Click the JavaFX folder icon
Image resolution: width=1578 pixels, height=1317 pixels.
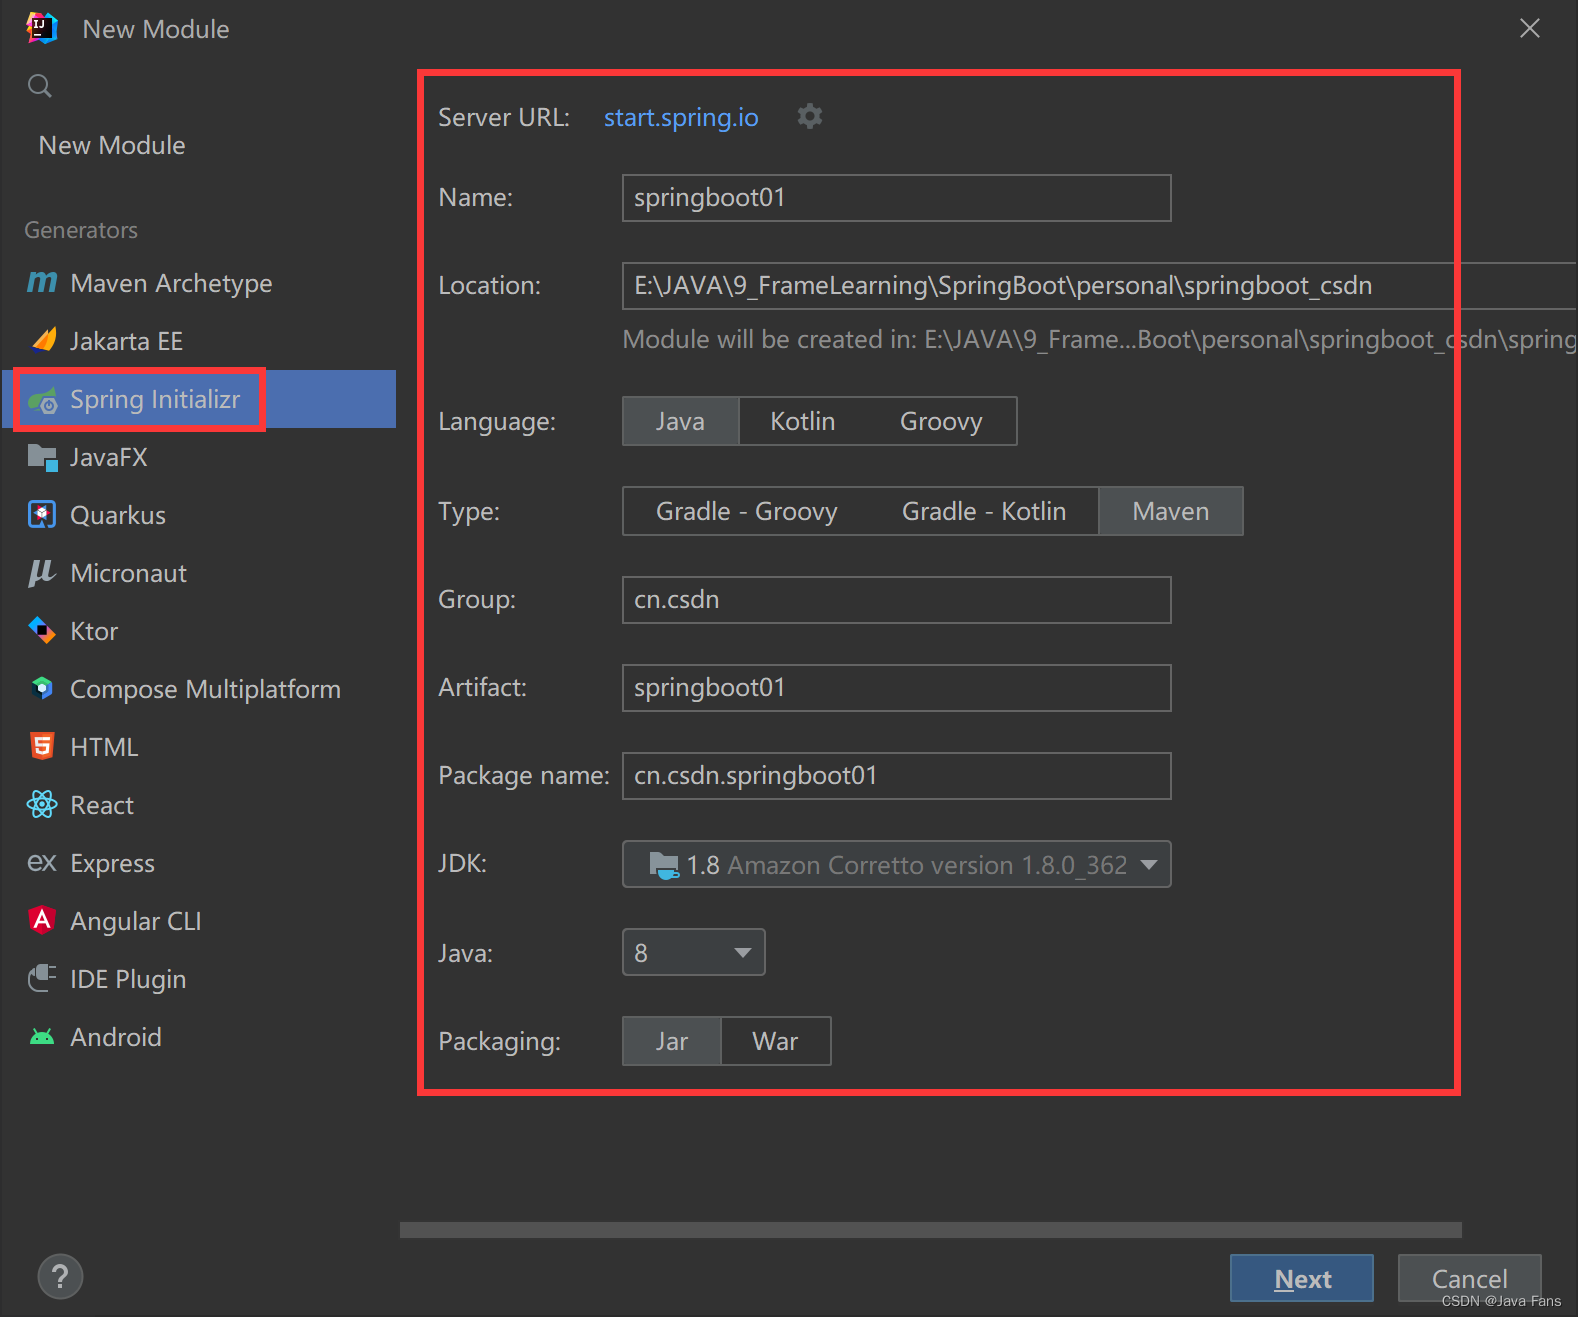(42, 458)
